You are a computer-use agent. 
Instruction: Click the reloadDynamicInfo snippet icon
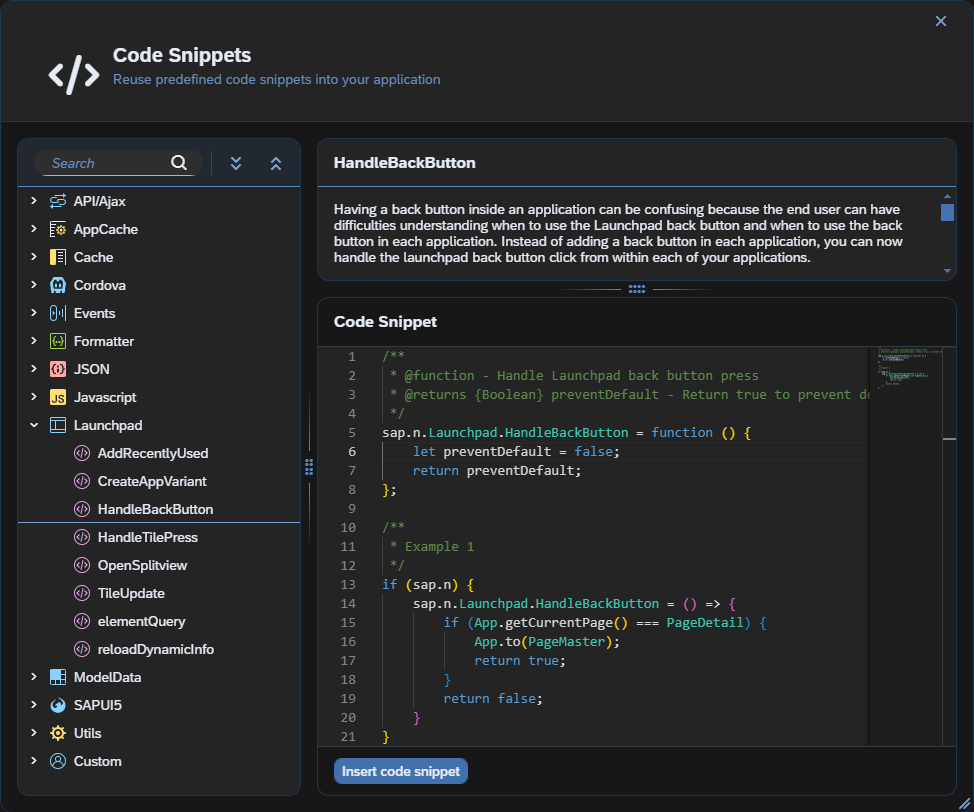coord(82,649)
